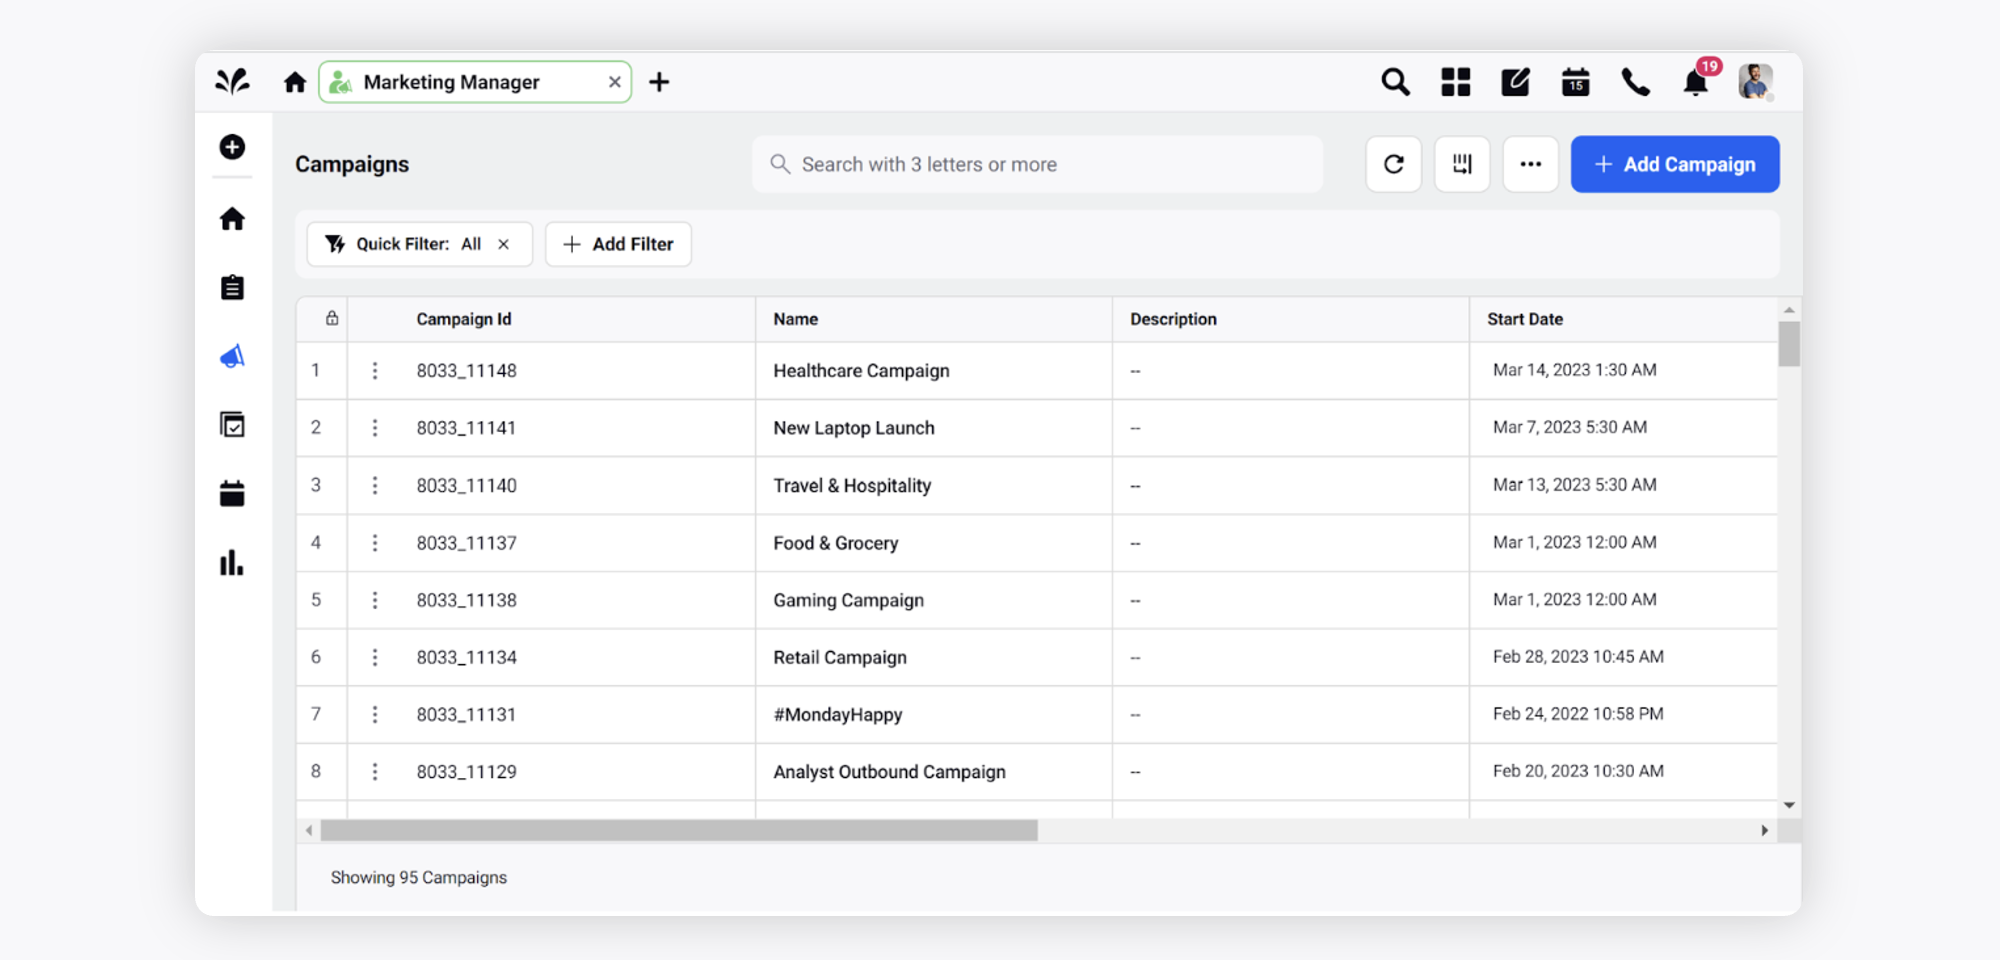Refresh the campaigns list
Image resolution: width=2000 pixels, height=960 pixels.
pyautogui.click(x=1393, y=164)
